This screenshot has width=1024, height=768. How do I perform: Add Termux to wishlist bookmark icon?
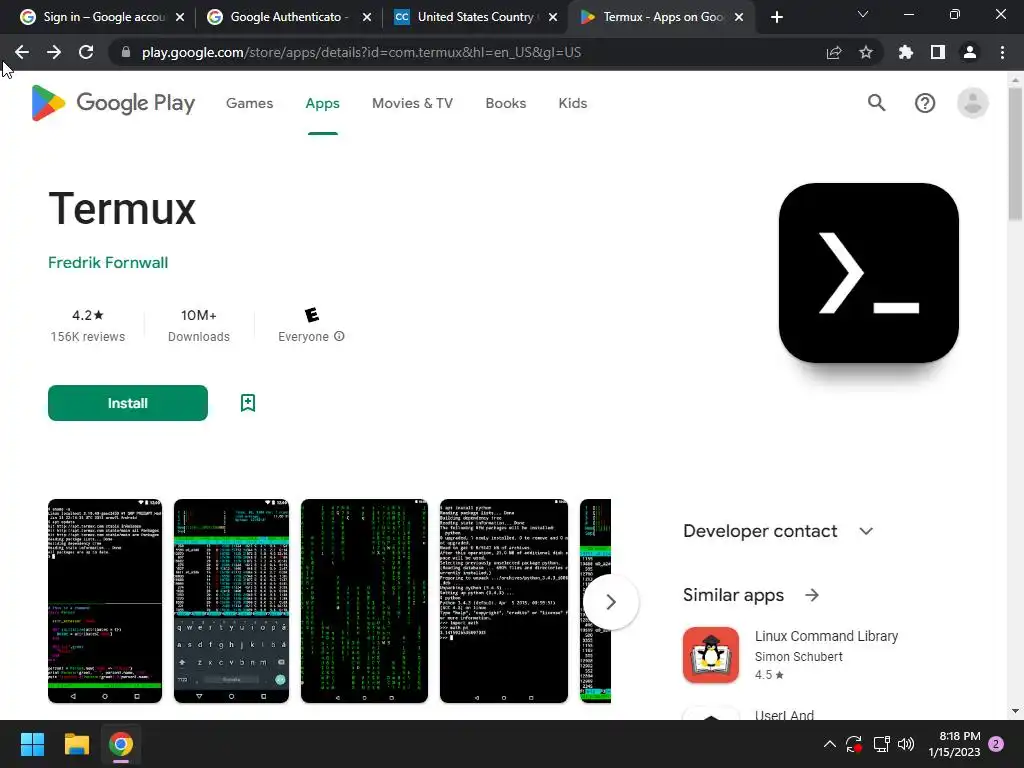point(248,403)
